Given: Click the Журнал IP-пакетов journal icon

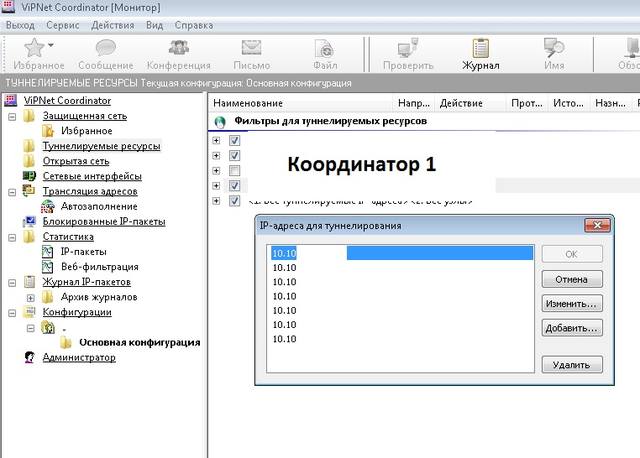Looking at the screenshot, I should pos(29,282).
